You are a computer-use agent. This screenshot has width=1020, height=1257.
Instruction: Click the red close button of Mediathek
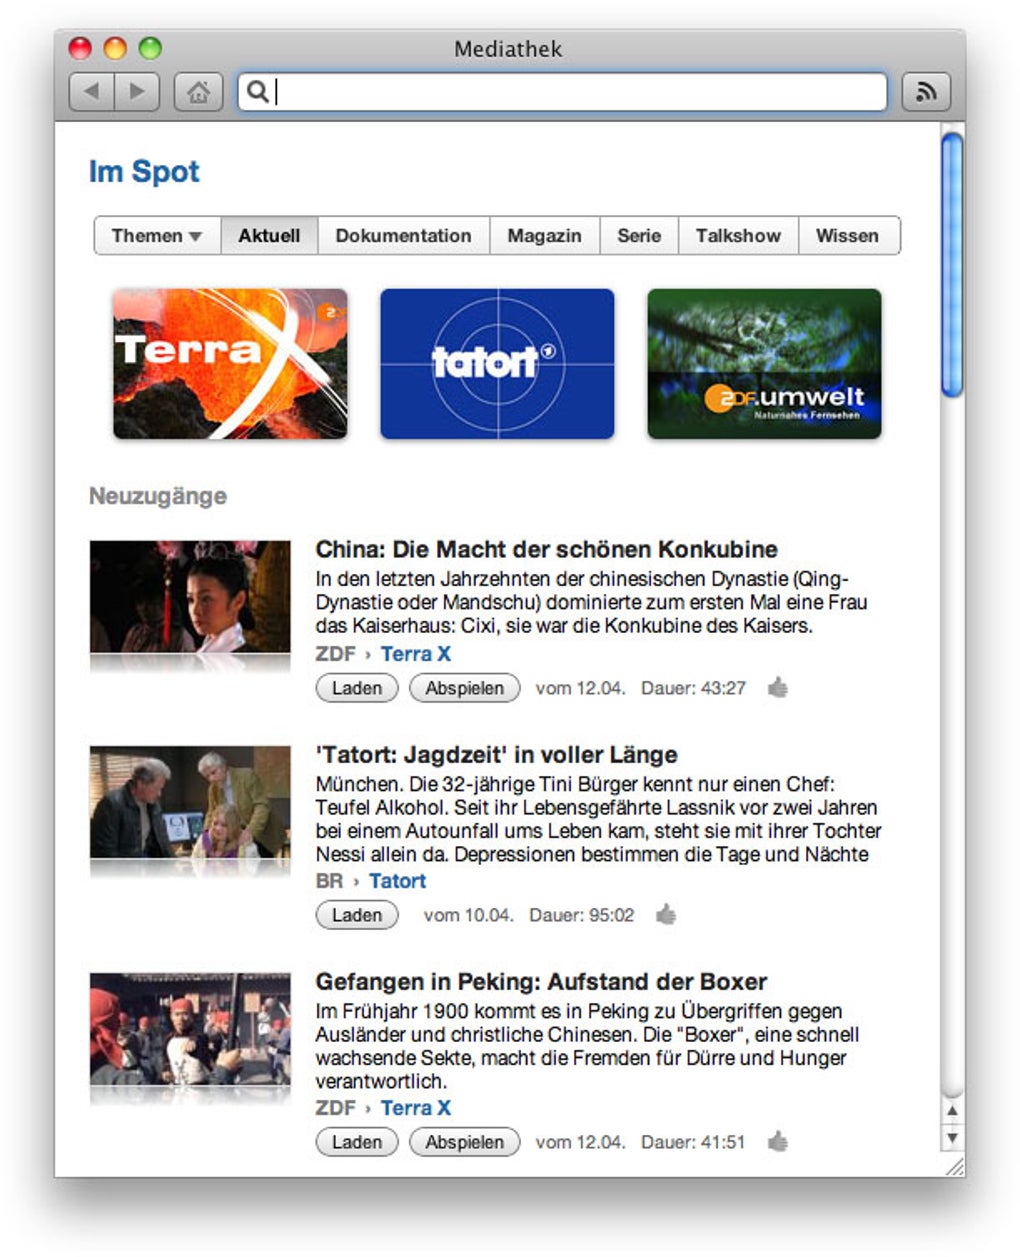click(80, 47)
